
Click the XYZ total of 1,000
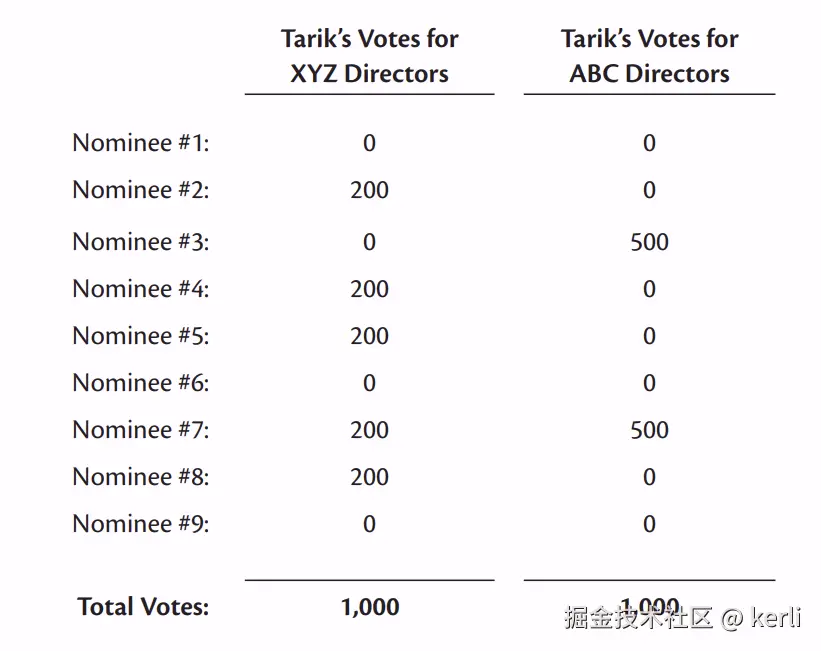(370, 607)
